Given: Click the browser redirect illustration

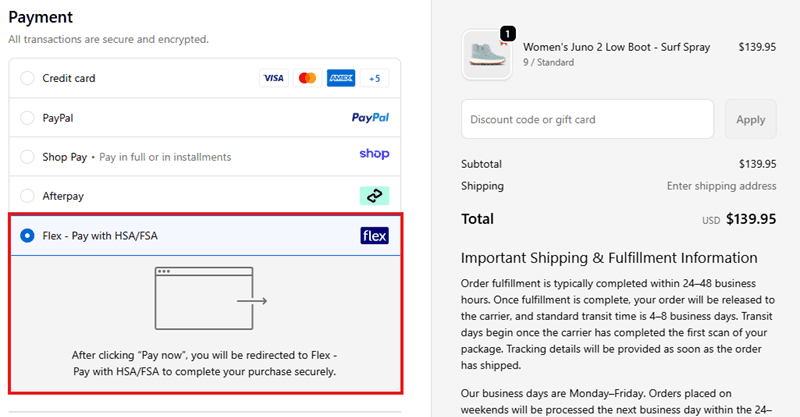Looking at the screenshot, I should click(211, 299).
